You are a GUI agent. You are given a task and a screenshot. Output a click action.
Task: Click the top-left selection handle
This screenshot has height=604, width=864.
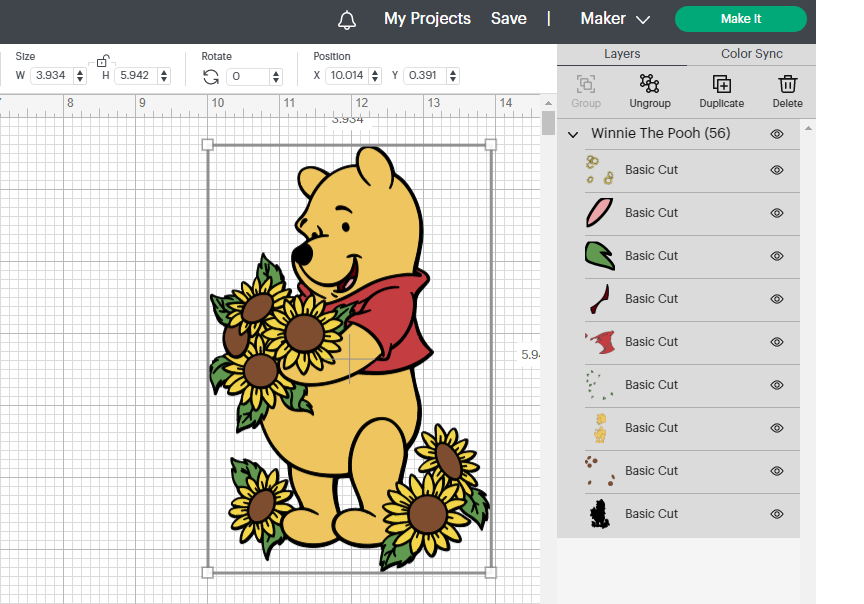pos(208,145)
